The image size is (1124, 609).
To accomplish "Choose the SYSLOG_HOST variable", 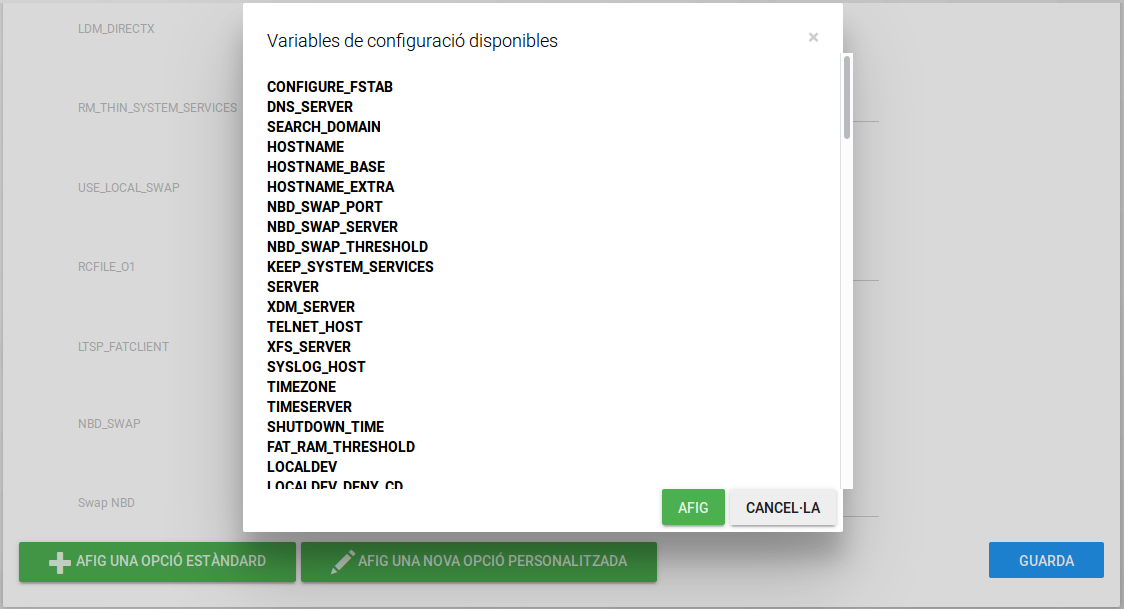I will pyautogui.click(x=316, y=367).
